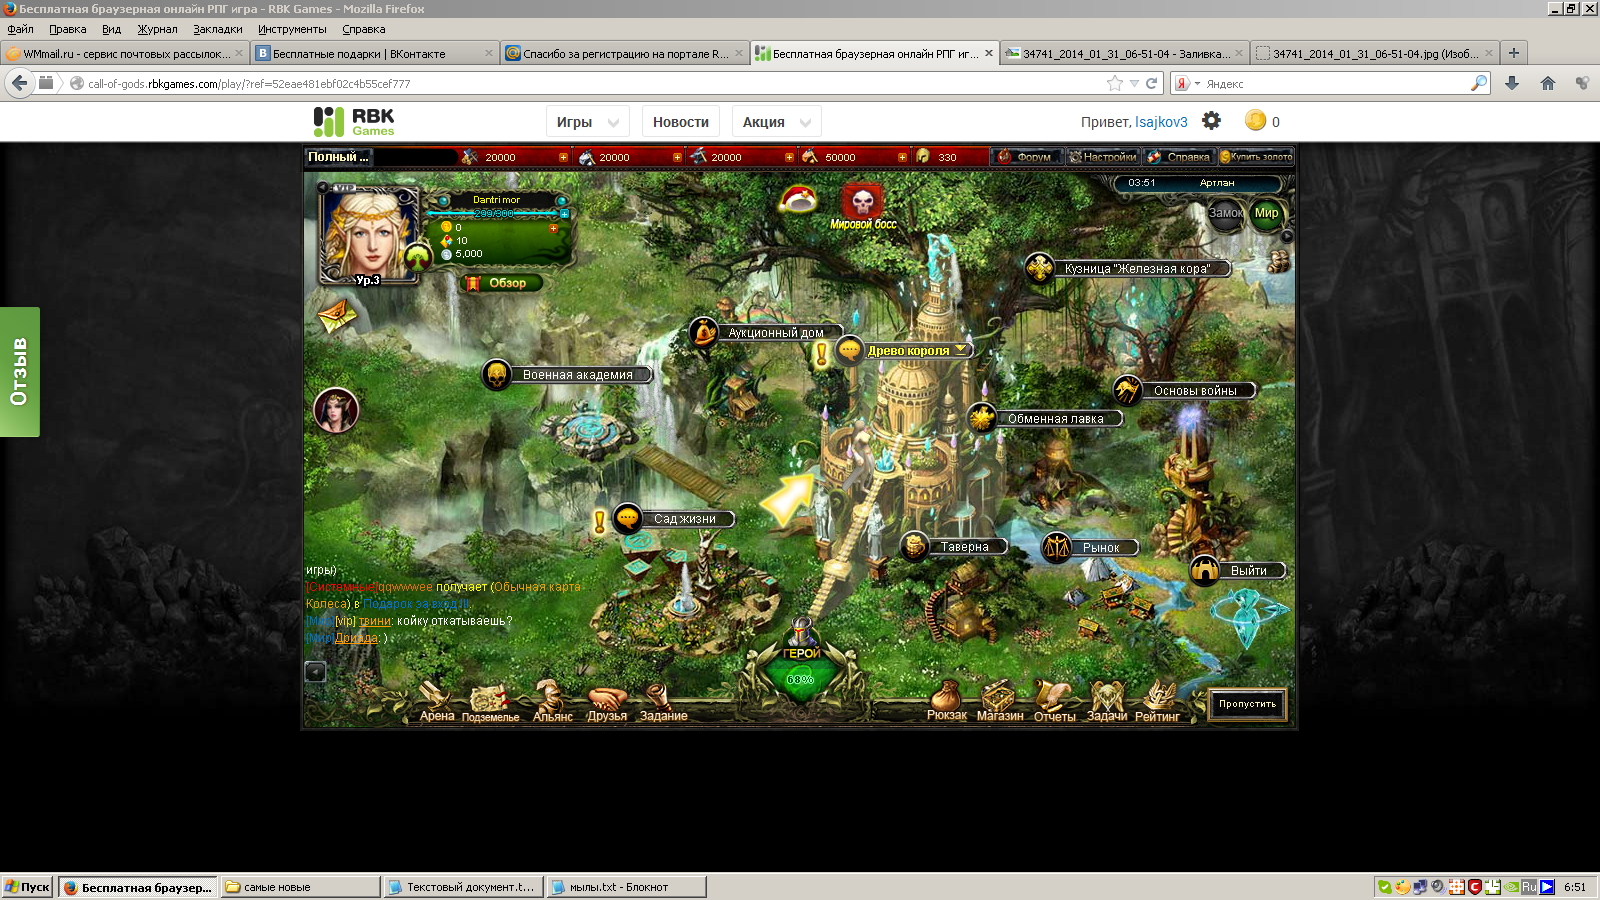
Task: Click the Santa hat event icon
Action: click(x=798, y=200)
